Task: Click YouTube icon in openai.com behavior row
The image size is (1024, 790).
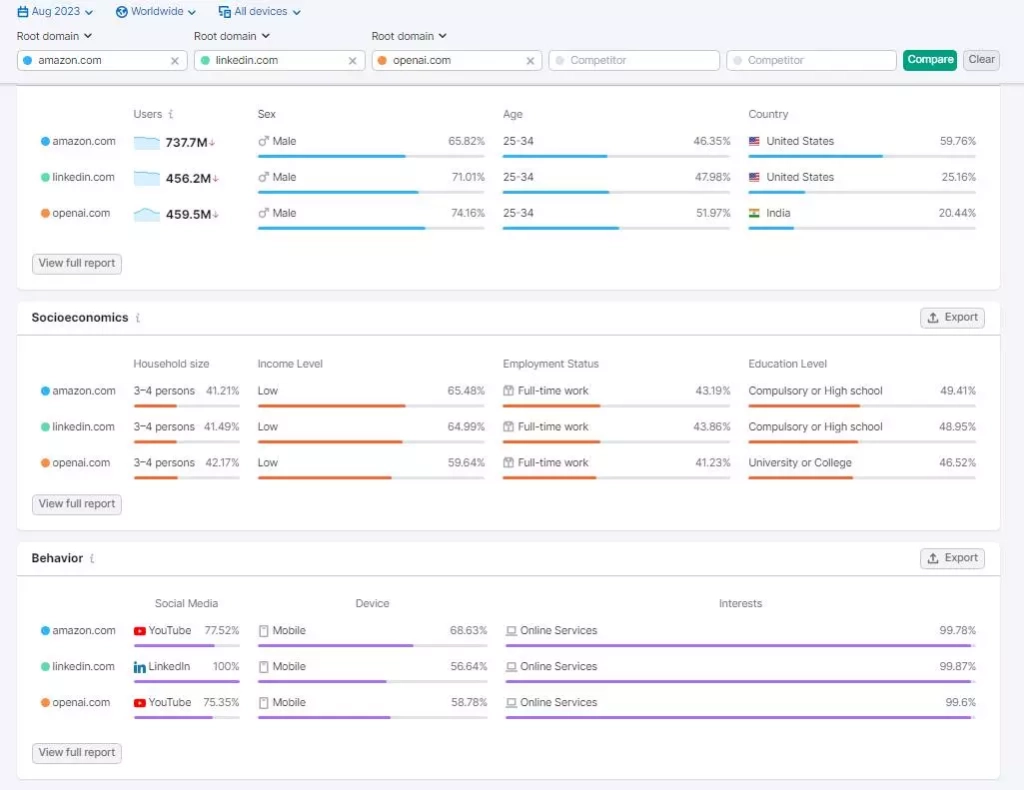Action: coord(140,703)
